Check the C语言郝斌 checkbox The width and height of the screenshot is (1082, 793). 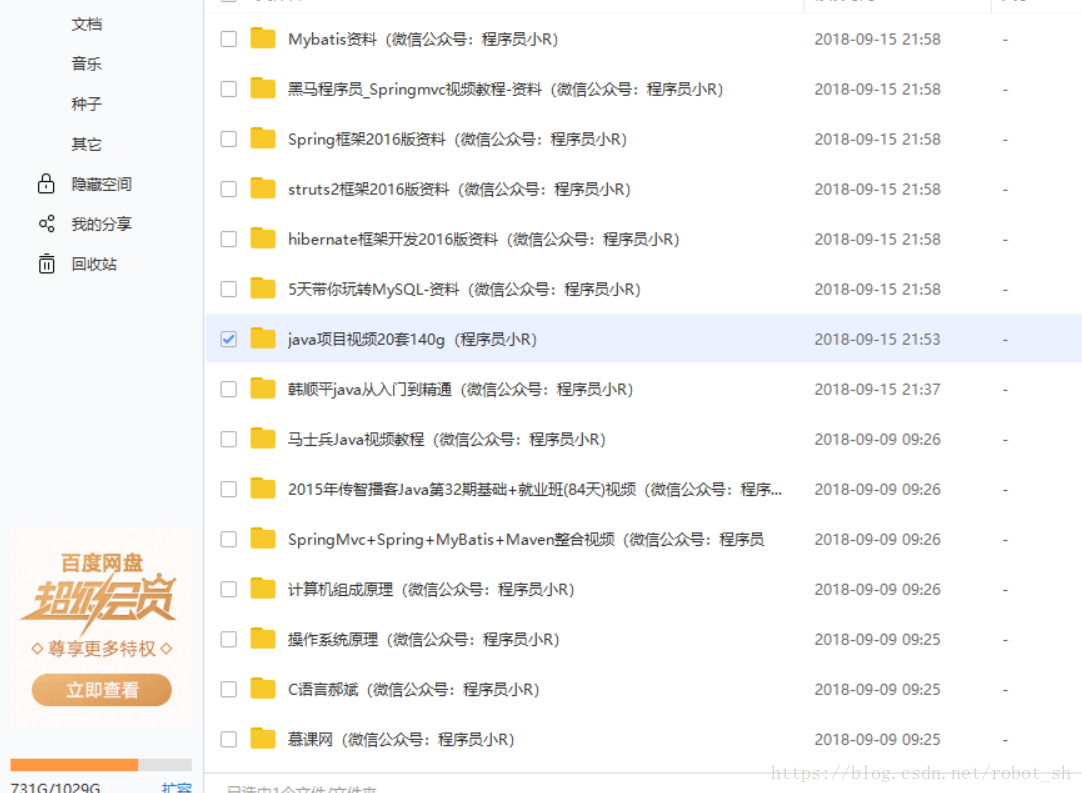click(x=228, y=689)
